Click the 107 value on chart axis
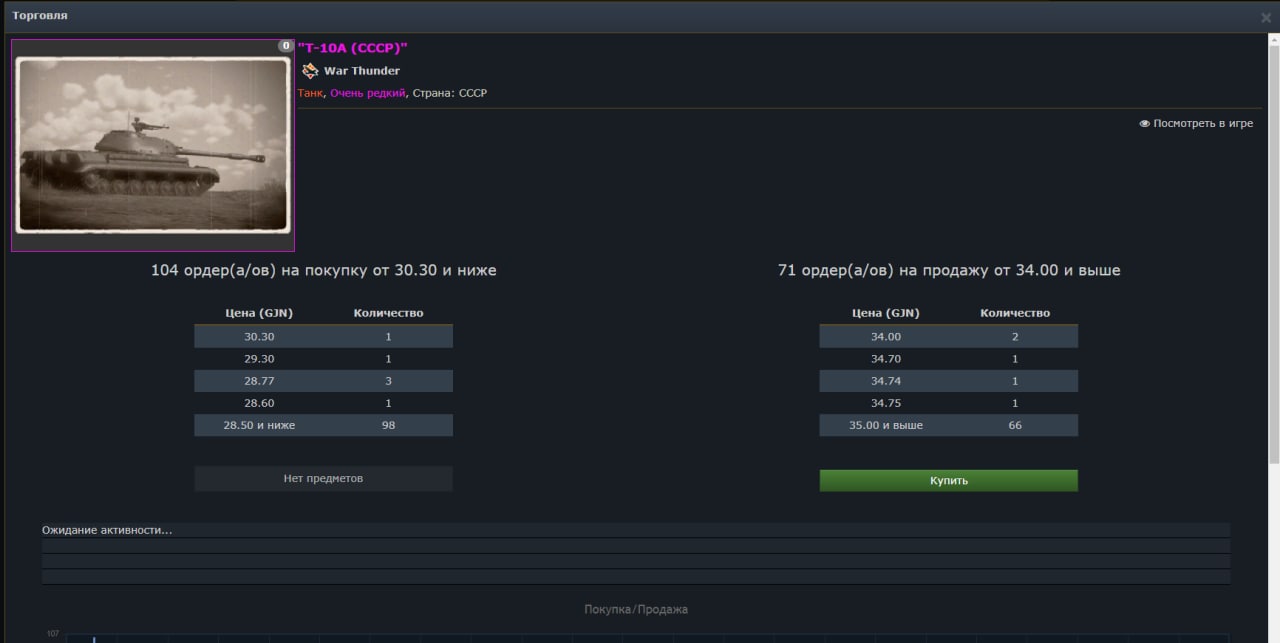 [x=53, y=634]
